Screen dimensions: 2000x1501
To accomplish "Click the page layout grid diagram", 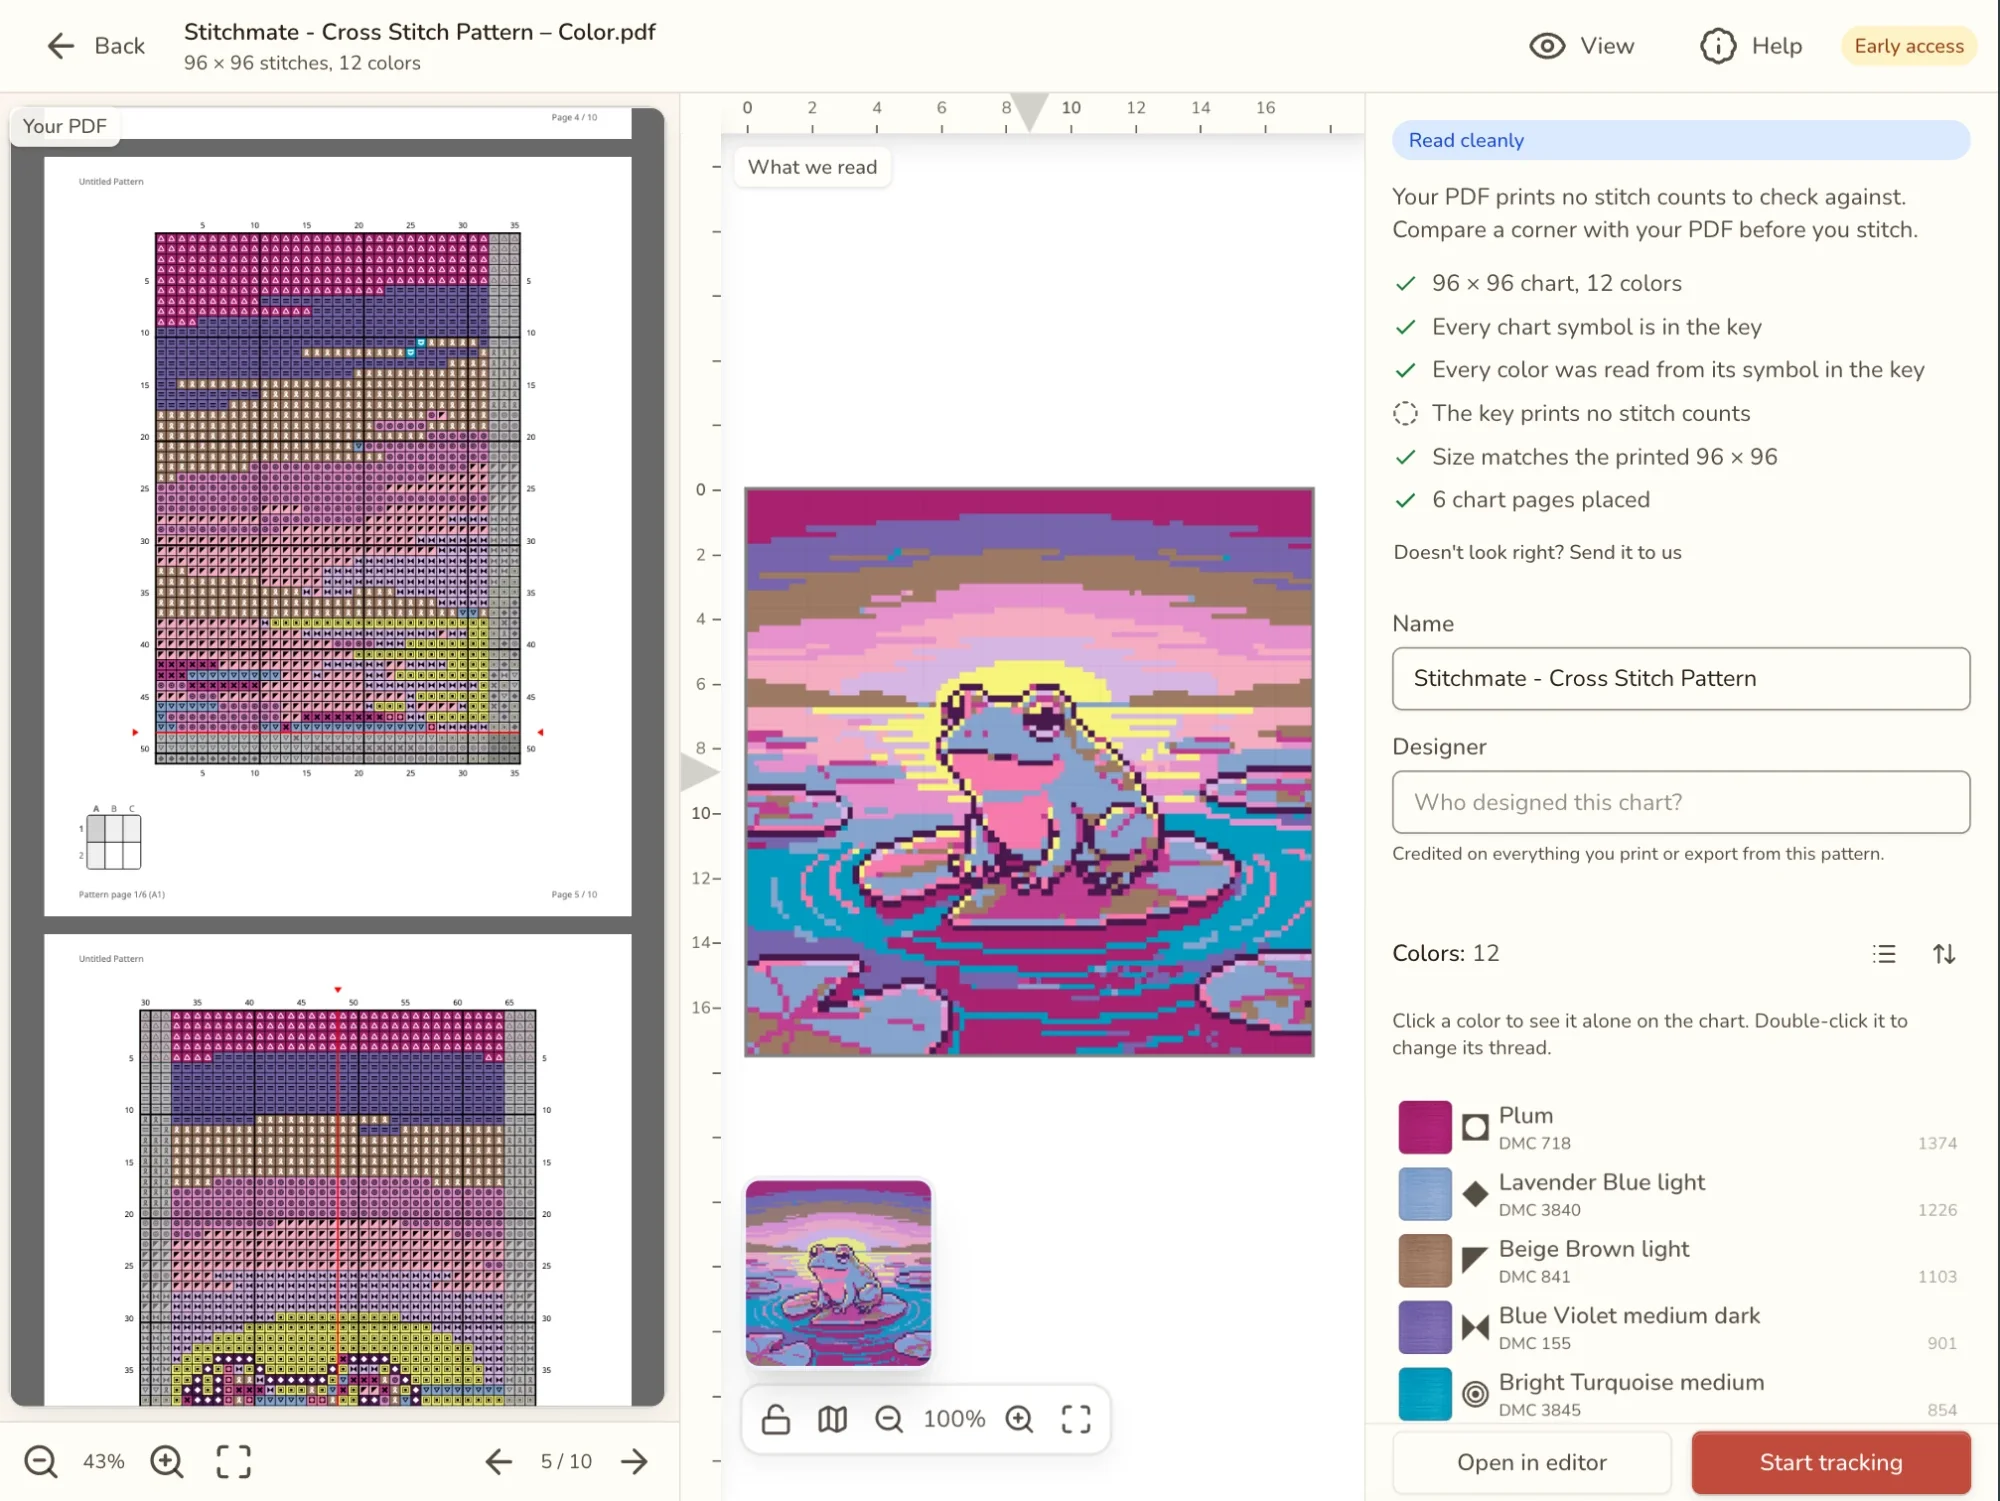I will tap(113, 840).
